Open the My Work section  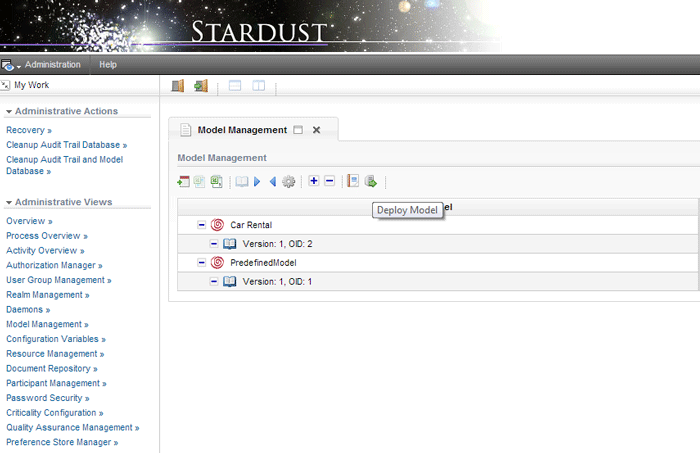[x=31, y=85]
